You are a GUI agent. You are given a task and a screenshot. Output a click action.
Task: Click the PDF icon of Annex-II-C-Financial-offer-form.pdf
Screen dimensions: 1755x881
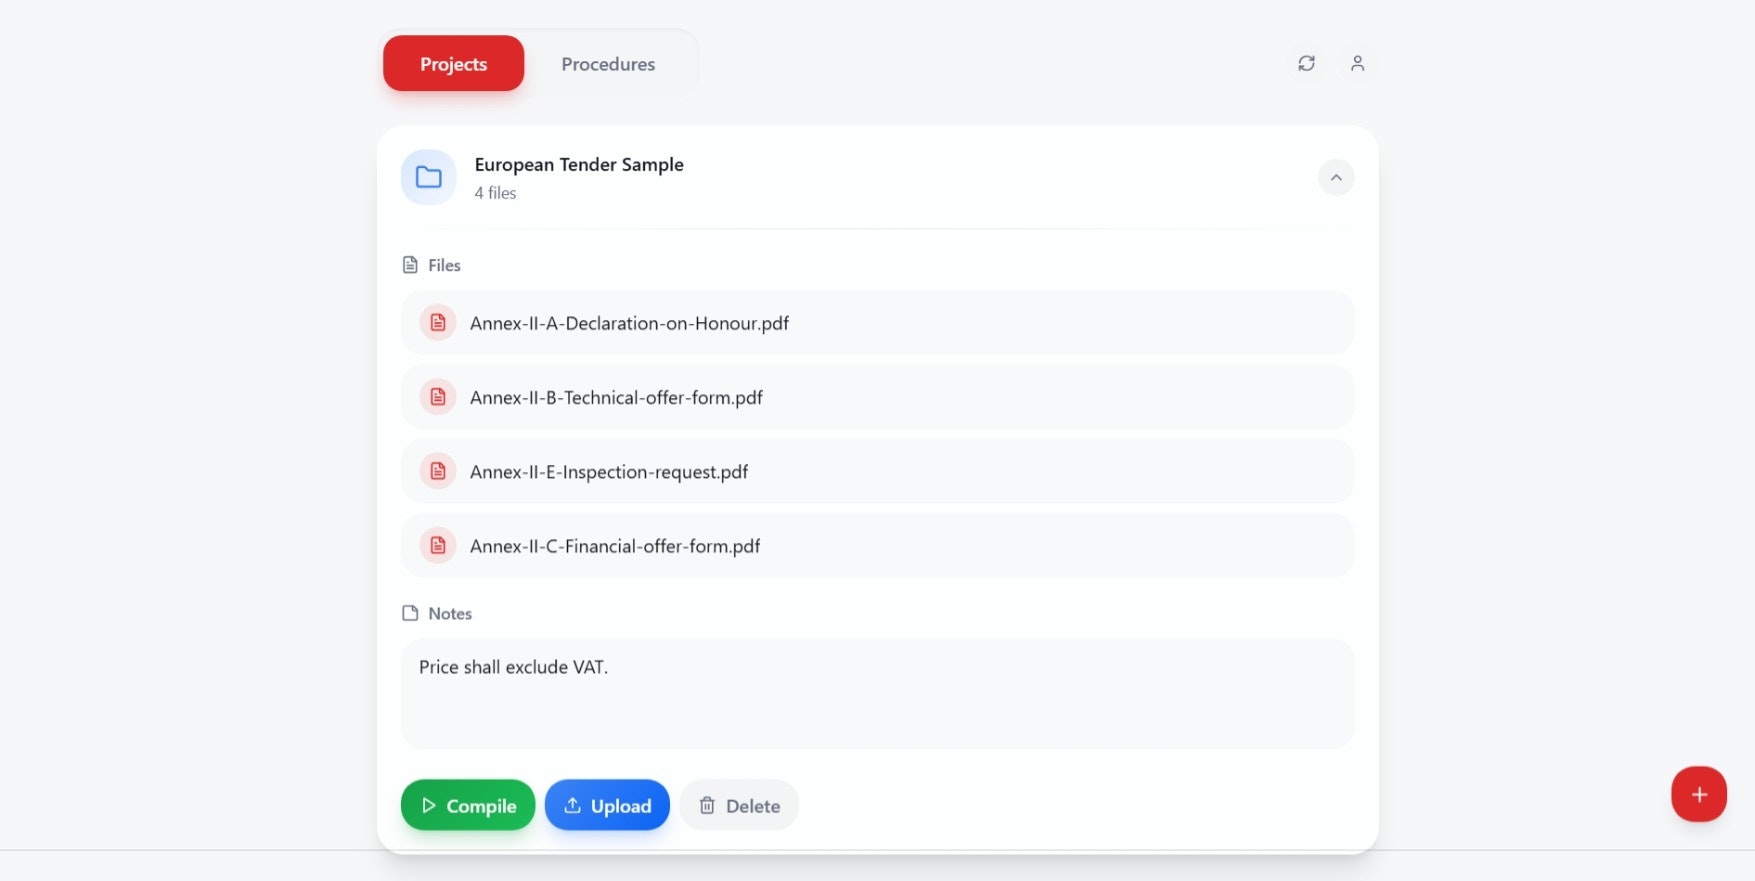438,545
